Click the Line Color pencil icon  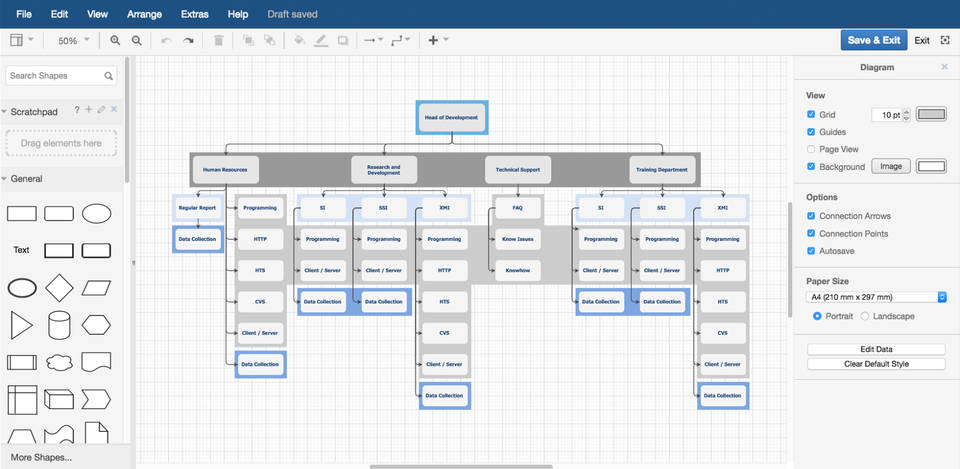[321, 41]
